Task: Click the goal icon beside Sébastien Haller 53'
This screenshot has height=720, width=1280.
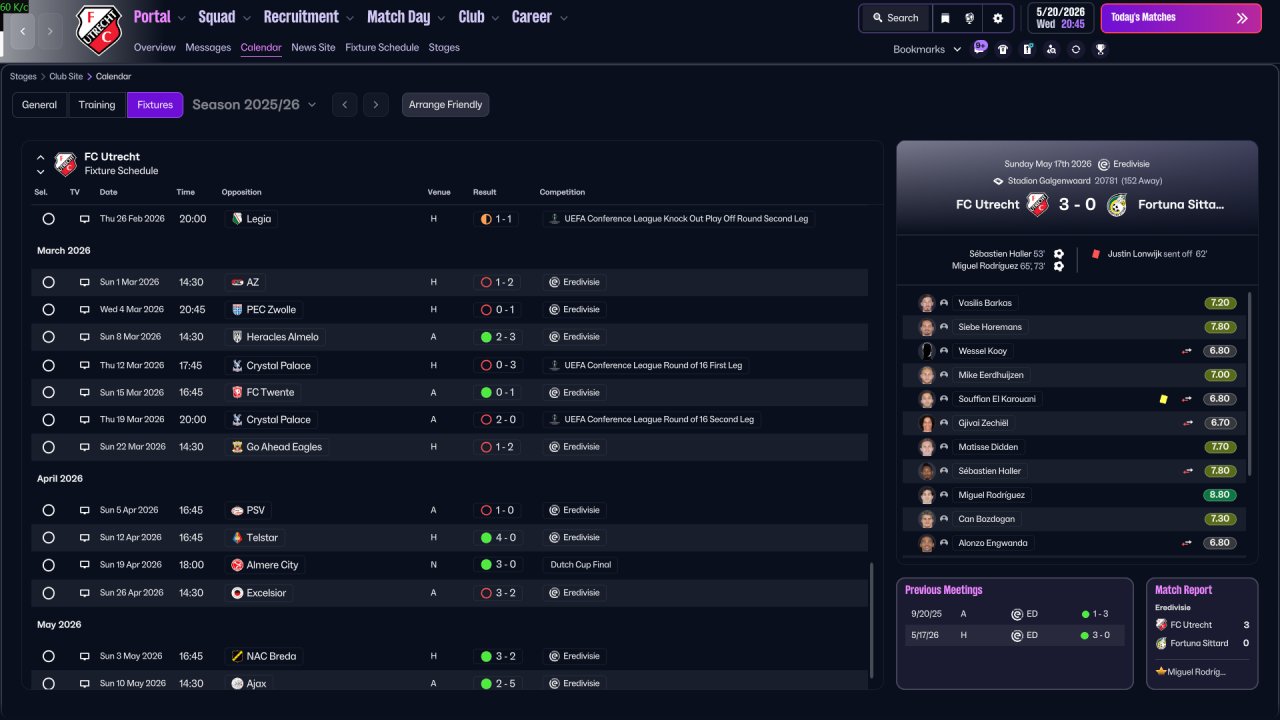Action: pos(1058,254)
